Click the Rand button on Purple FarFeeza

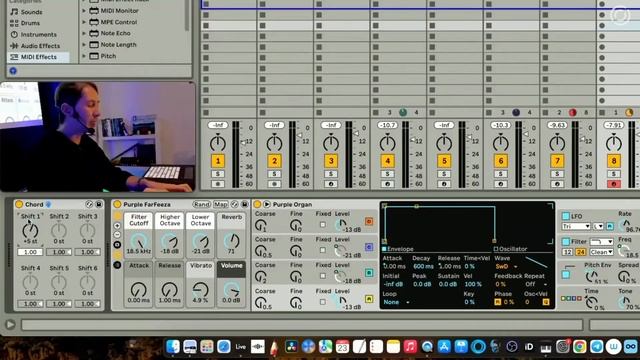(x=202, y=204)
